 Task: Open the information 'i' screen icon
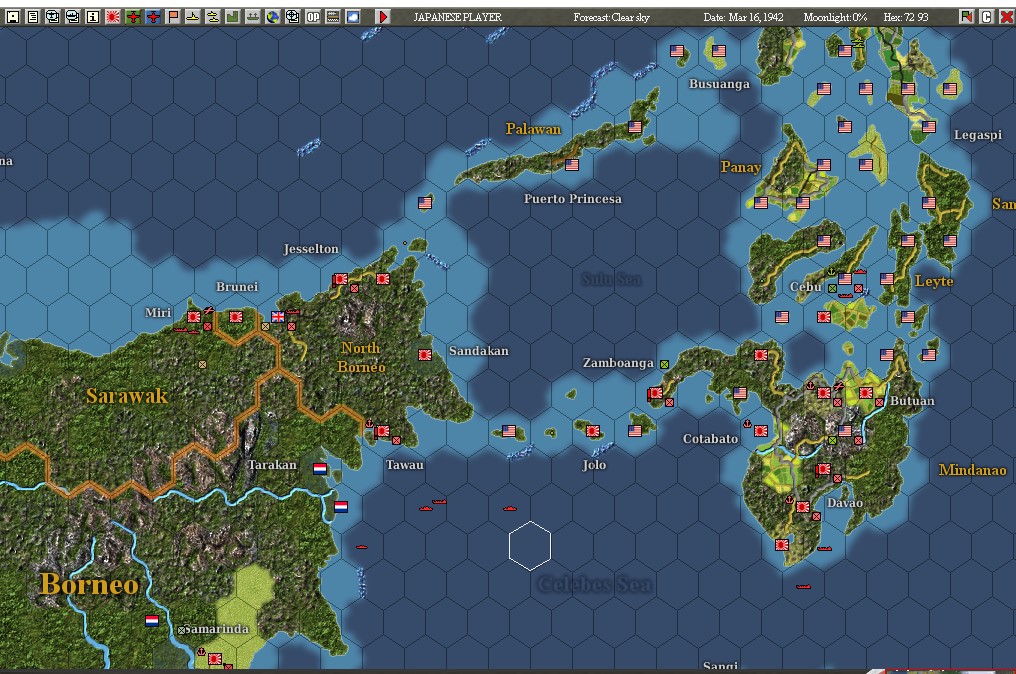(x=93, y=17)
